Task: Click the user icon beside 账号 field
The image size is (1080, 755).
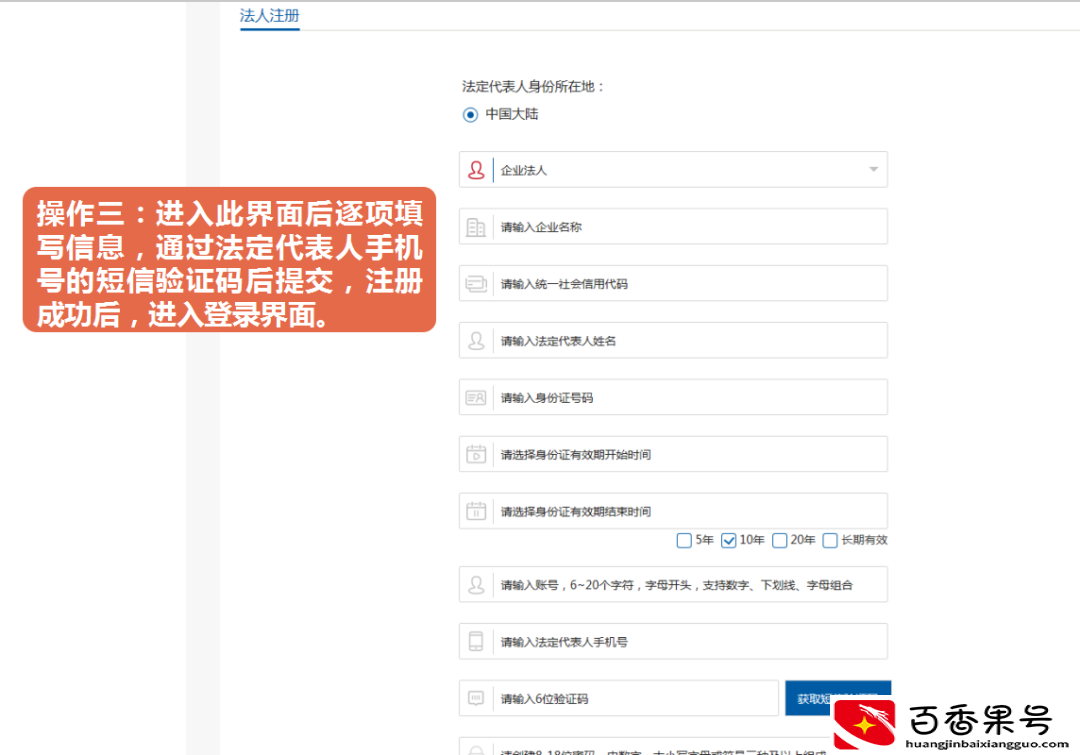Action: pyautogui.click(x=476, y=585)
